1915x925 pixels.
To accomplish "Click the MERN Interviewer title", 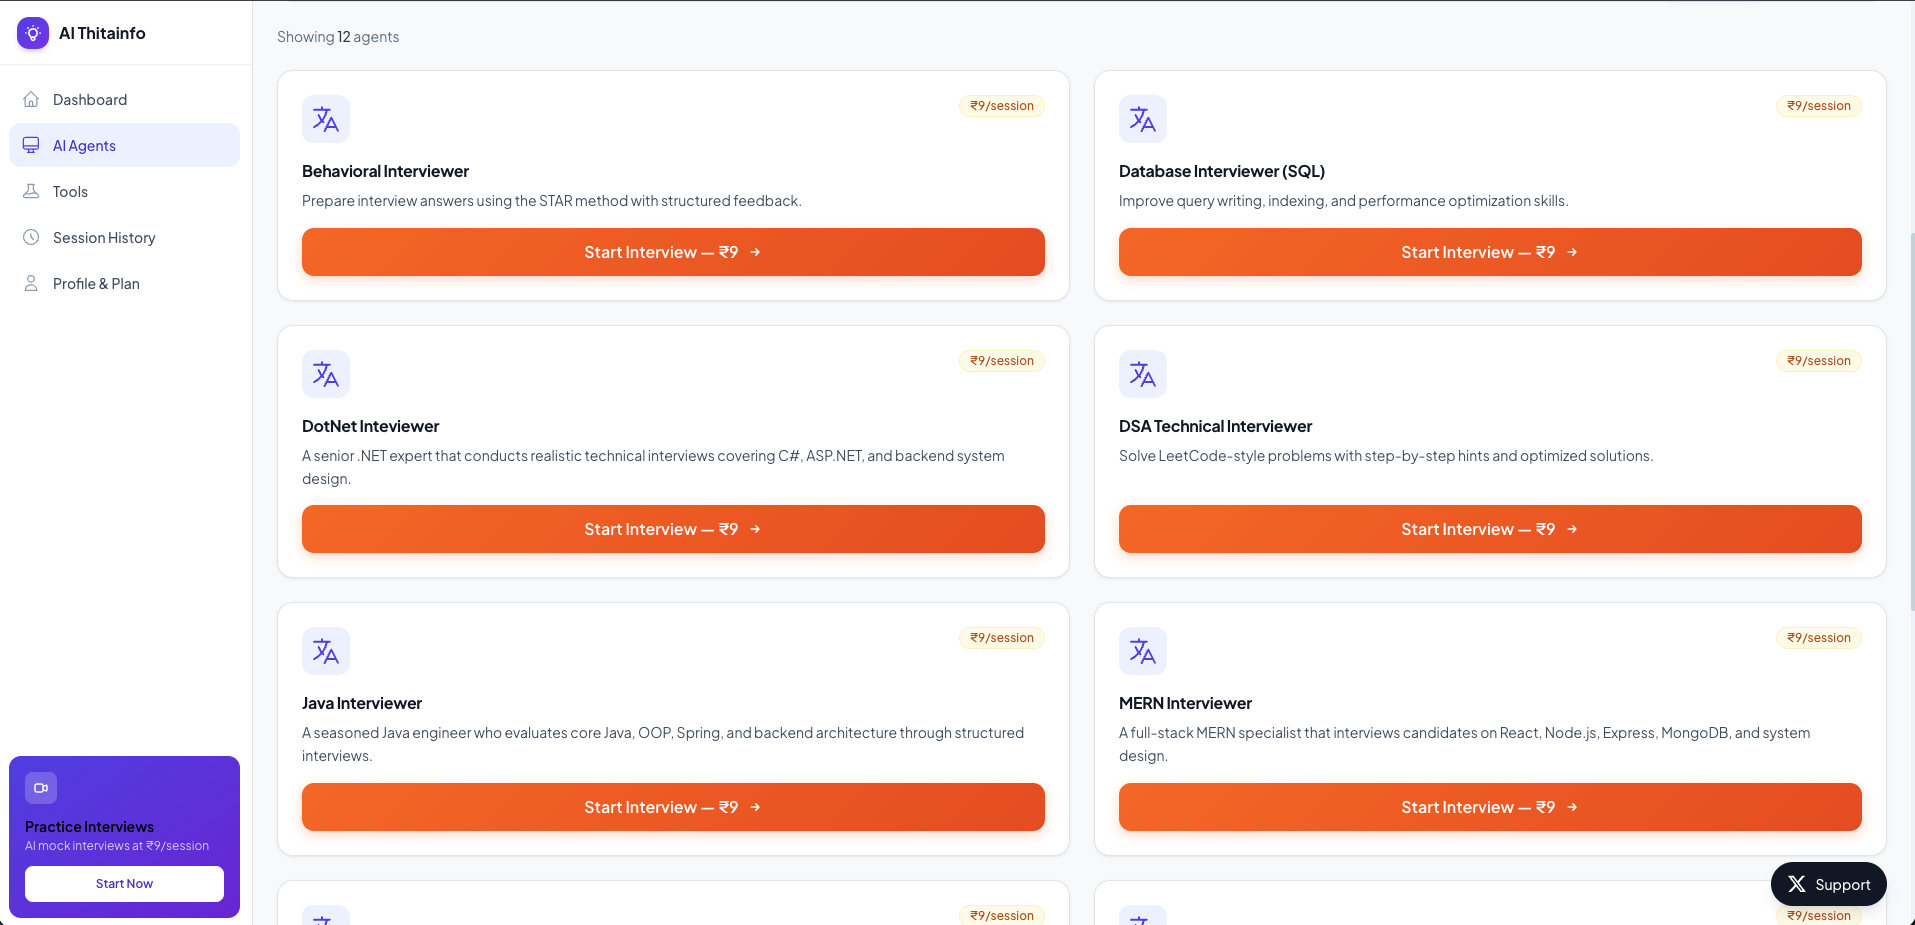I will [x=1185, y=703].
